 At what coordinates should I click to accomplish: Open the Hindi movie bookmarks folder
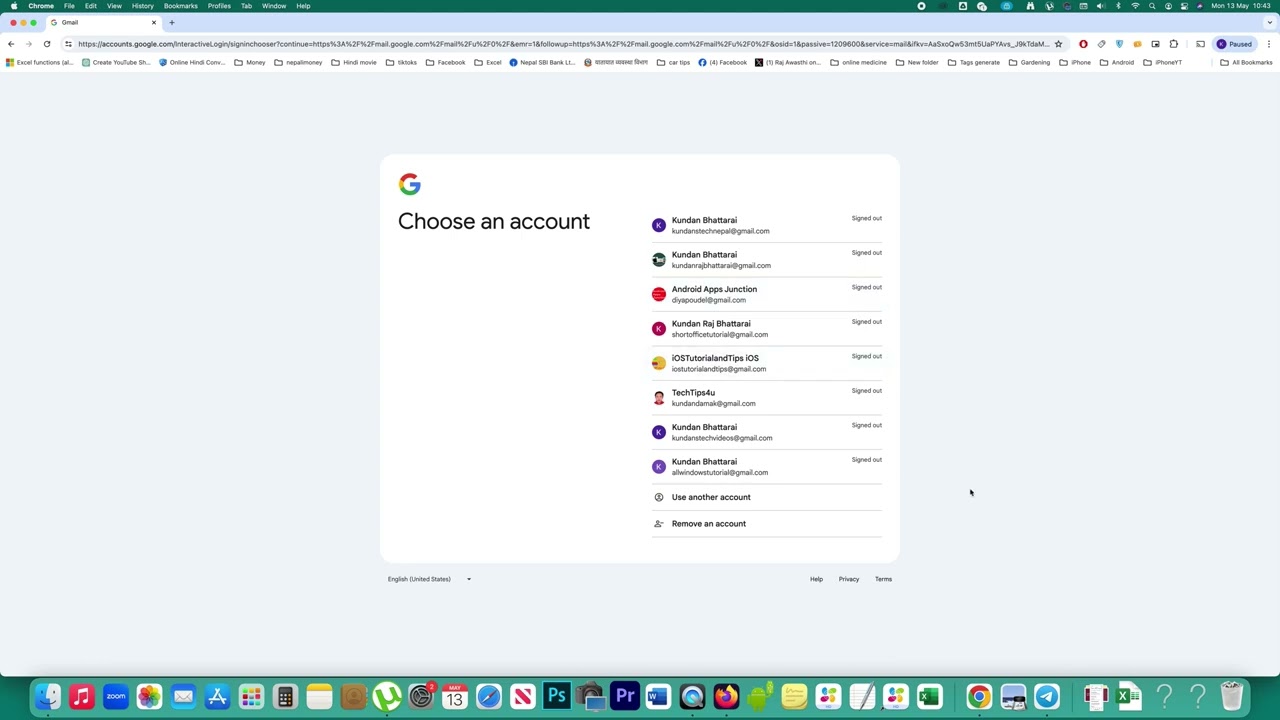[354, 62]
